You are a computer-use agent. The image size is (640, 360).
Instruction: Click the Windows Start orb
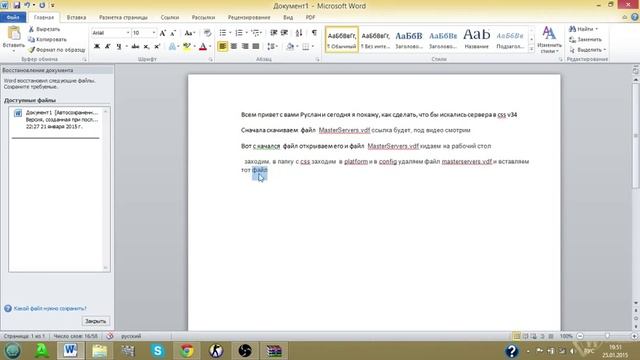point(12,351)
